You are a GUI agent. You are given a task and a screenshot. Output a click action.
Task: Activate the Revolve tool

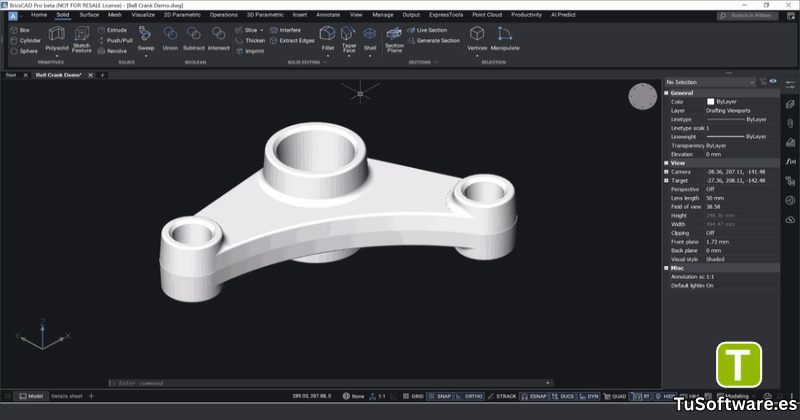(x=112, y=51)
